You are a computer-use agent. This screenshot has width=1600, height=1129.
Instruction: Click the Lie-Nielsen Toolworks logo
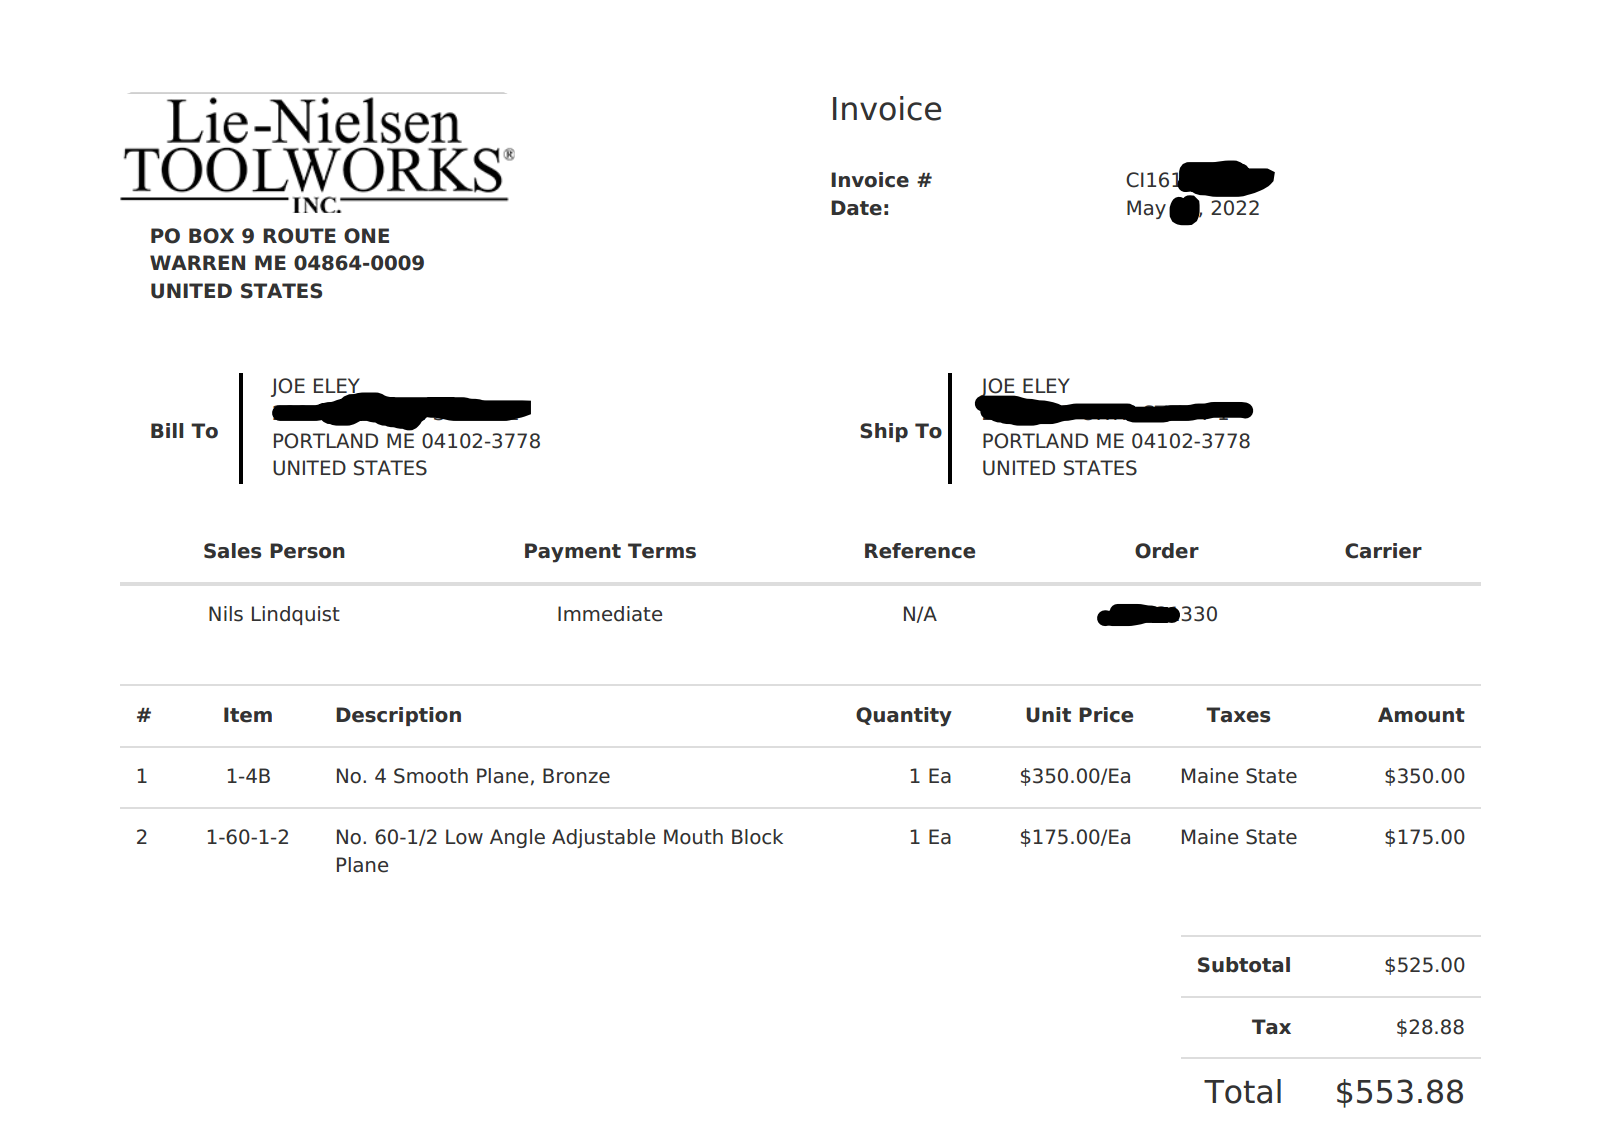[x=317, y=153]
